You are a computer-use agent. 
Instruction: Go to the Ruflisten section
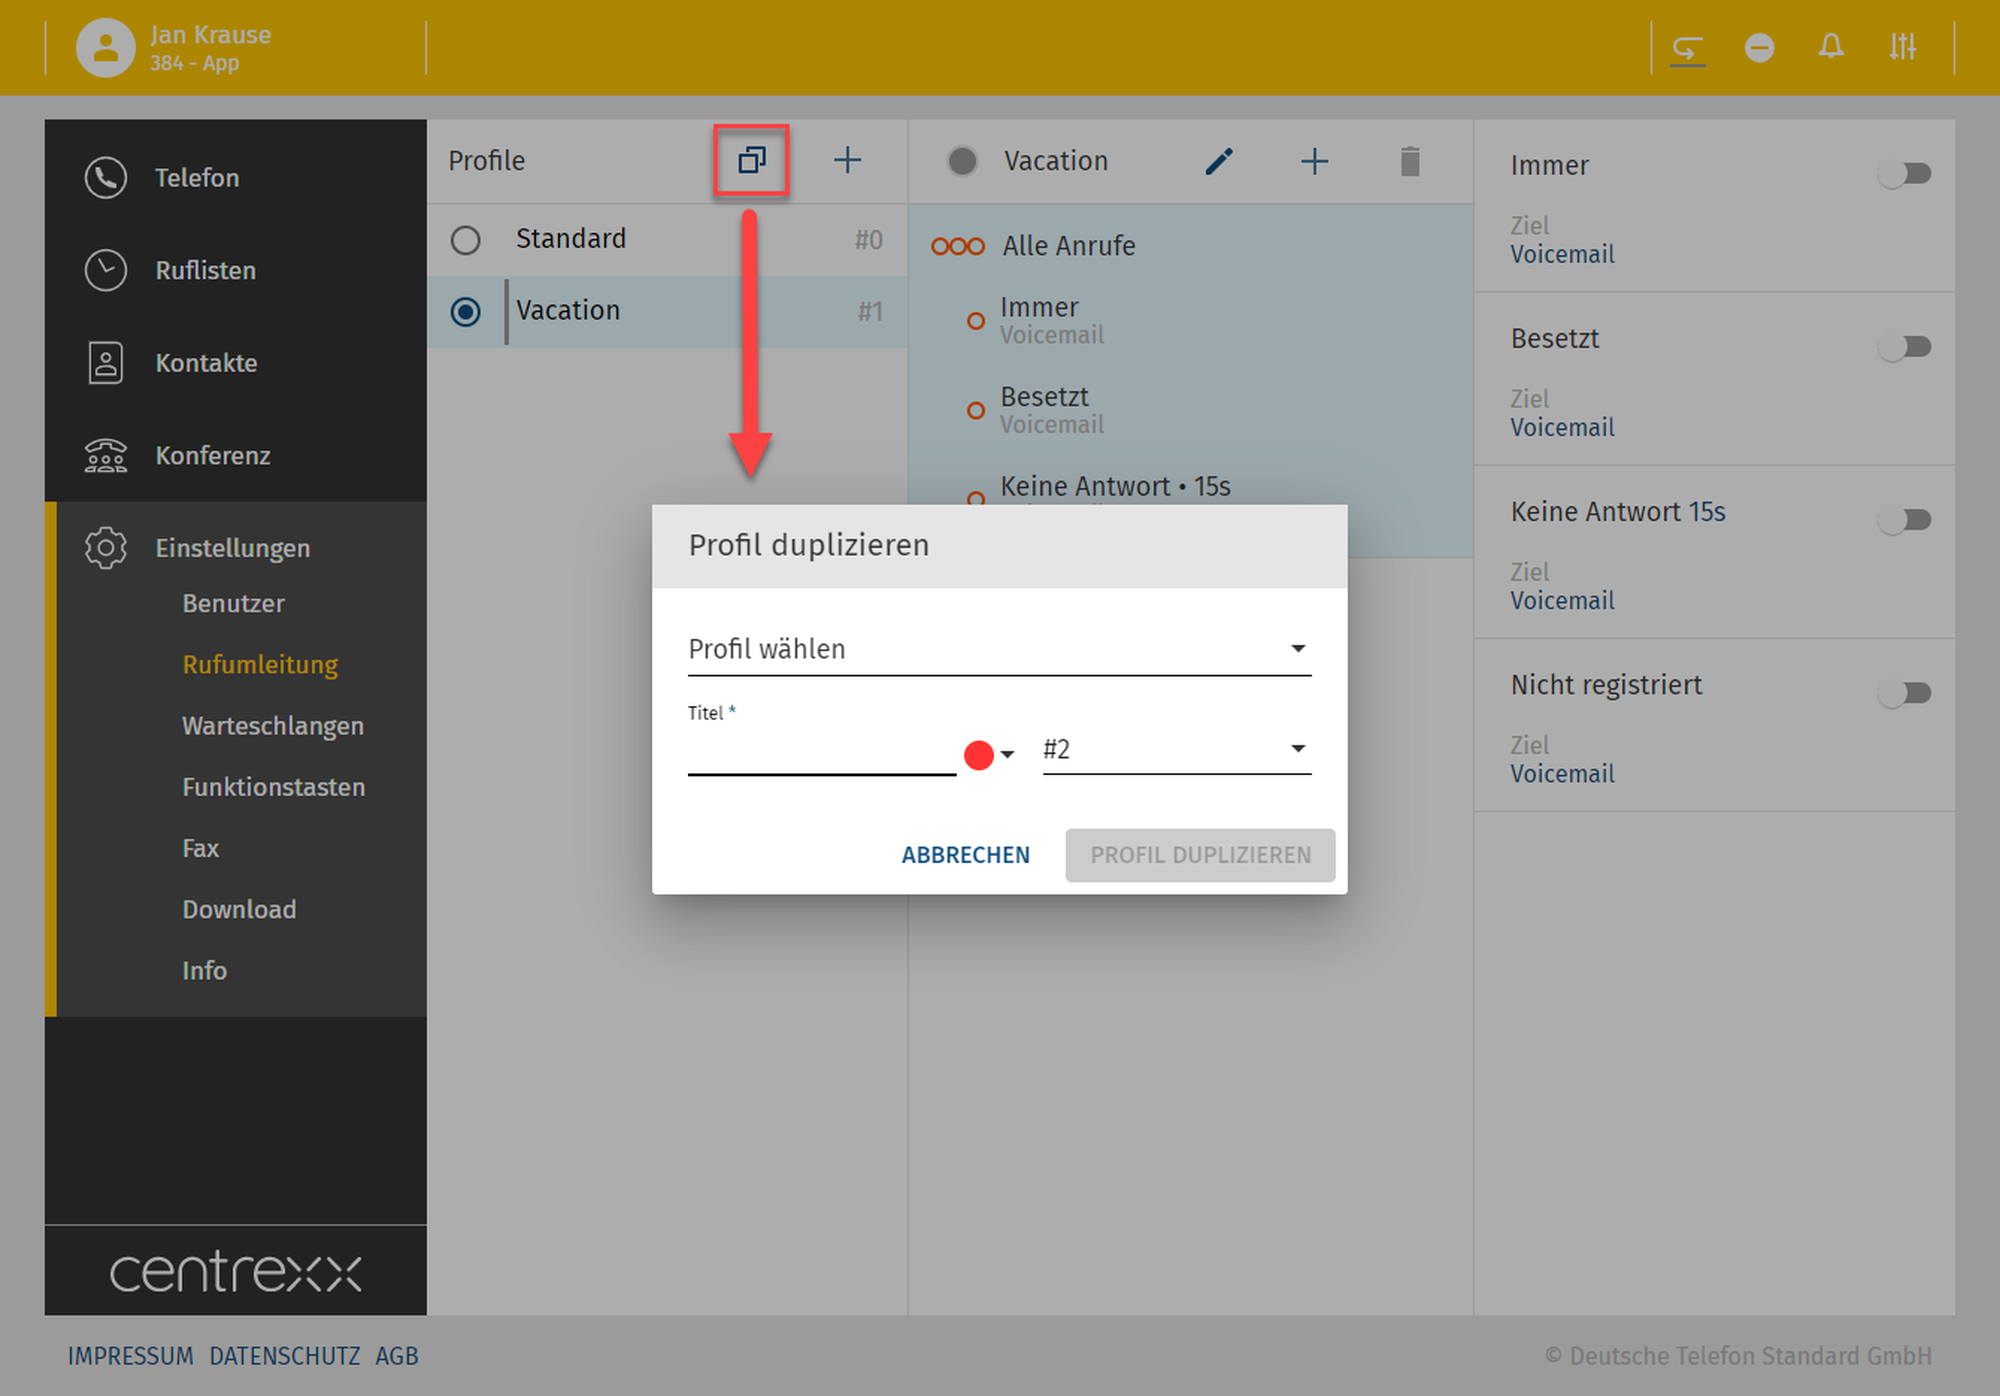point(205,270)
